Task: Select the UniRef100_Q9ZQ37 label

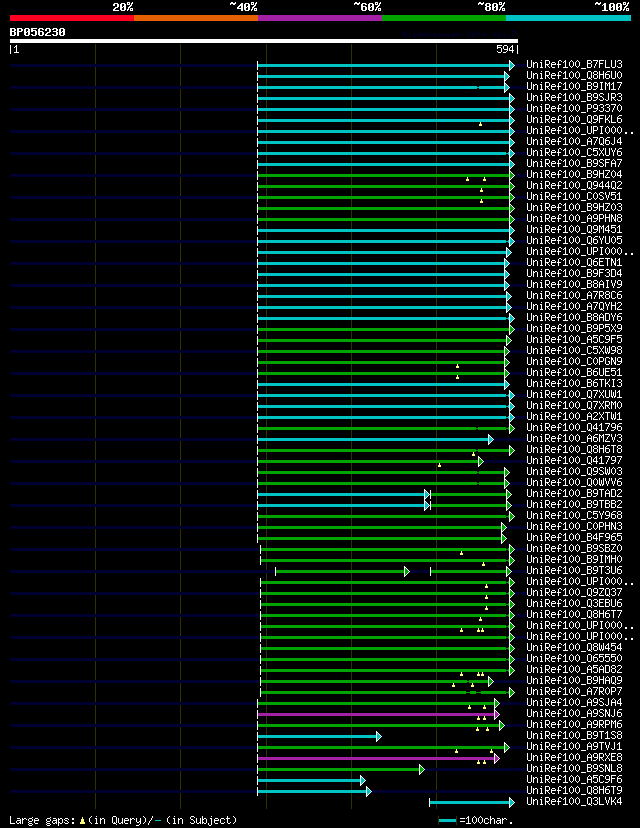Action: [x=575, y=592]
